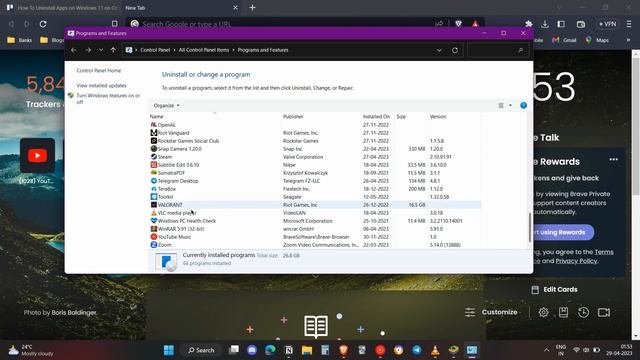This screenshot has height=360, width=640.
Task: Open Discord from the taskbar
Action: click(x=252, y=350)
